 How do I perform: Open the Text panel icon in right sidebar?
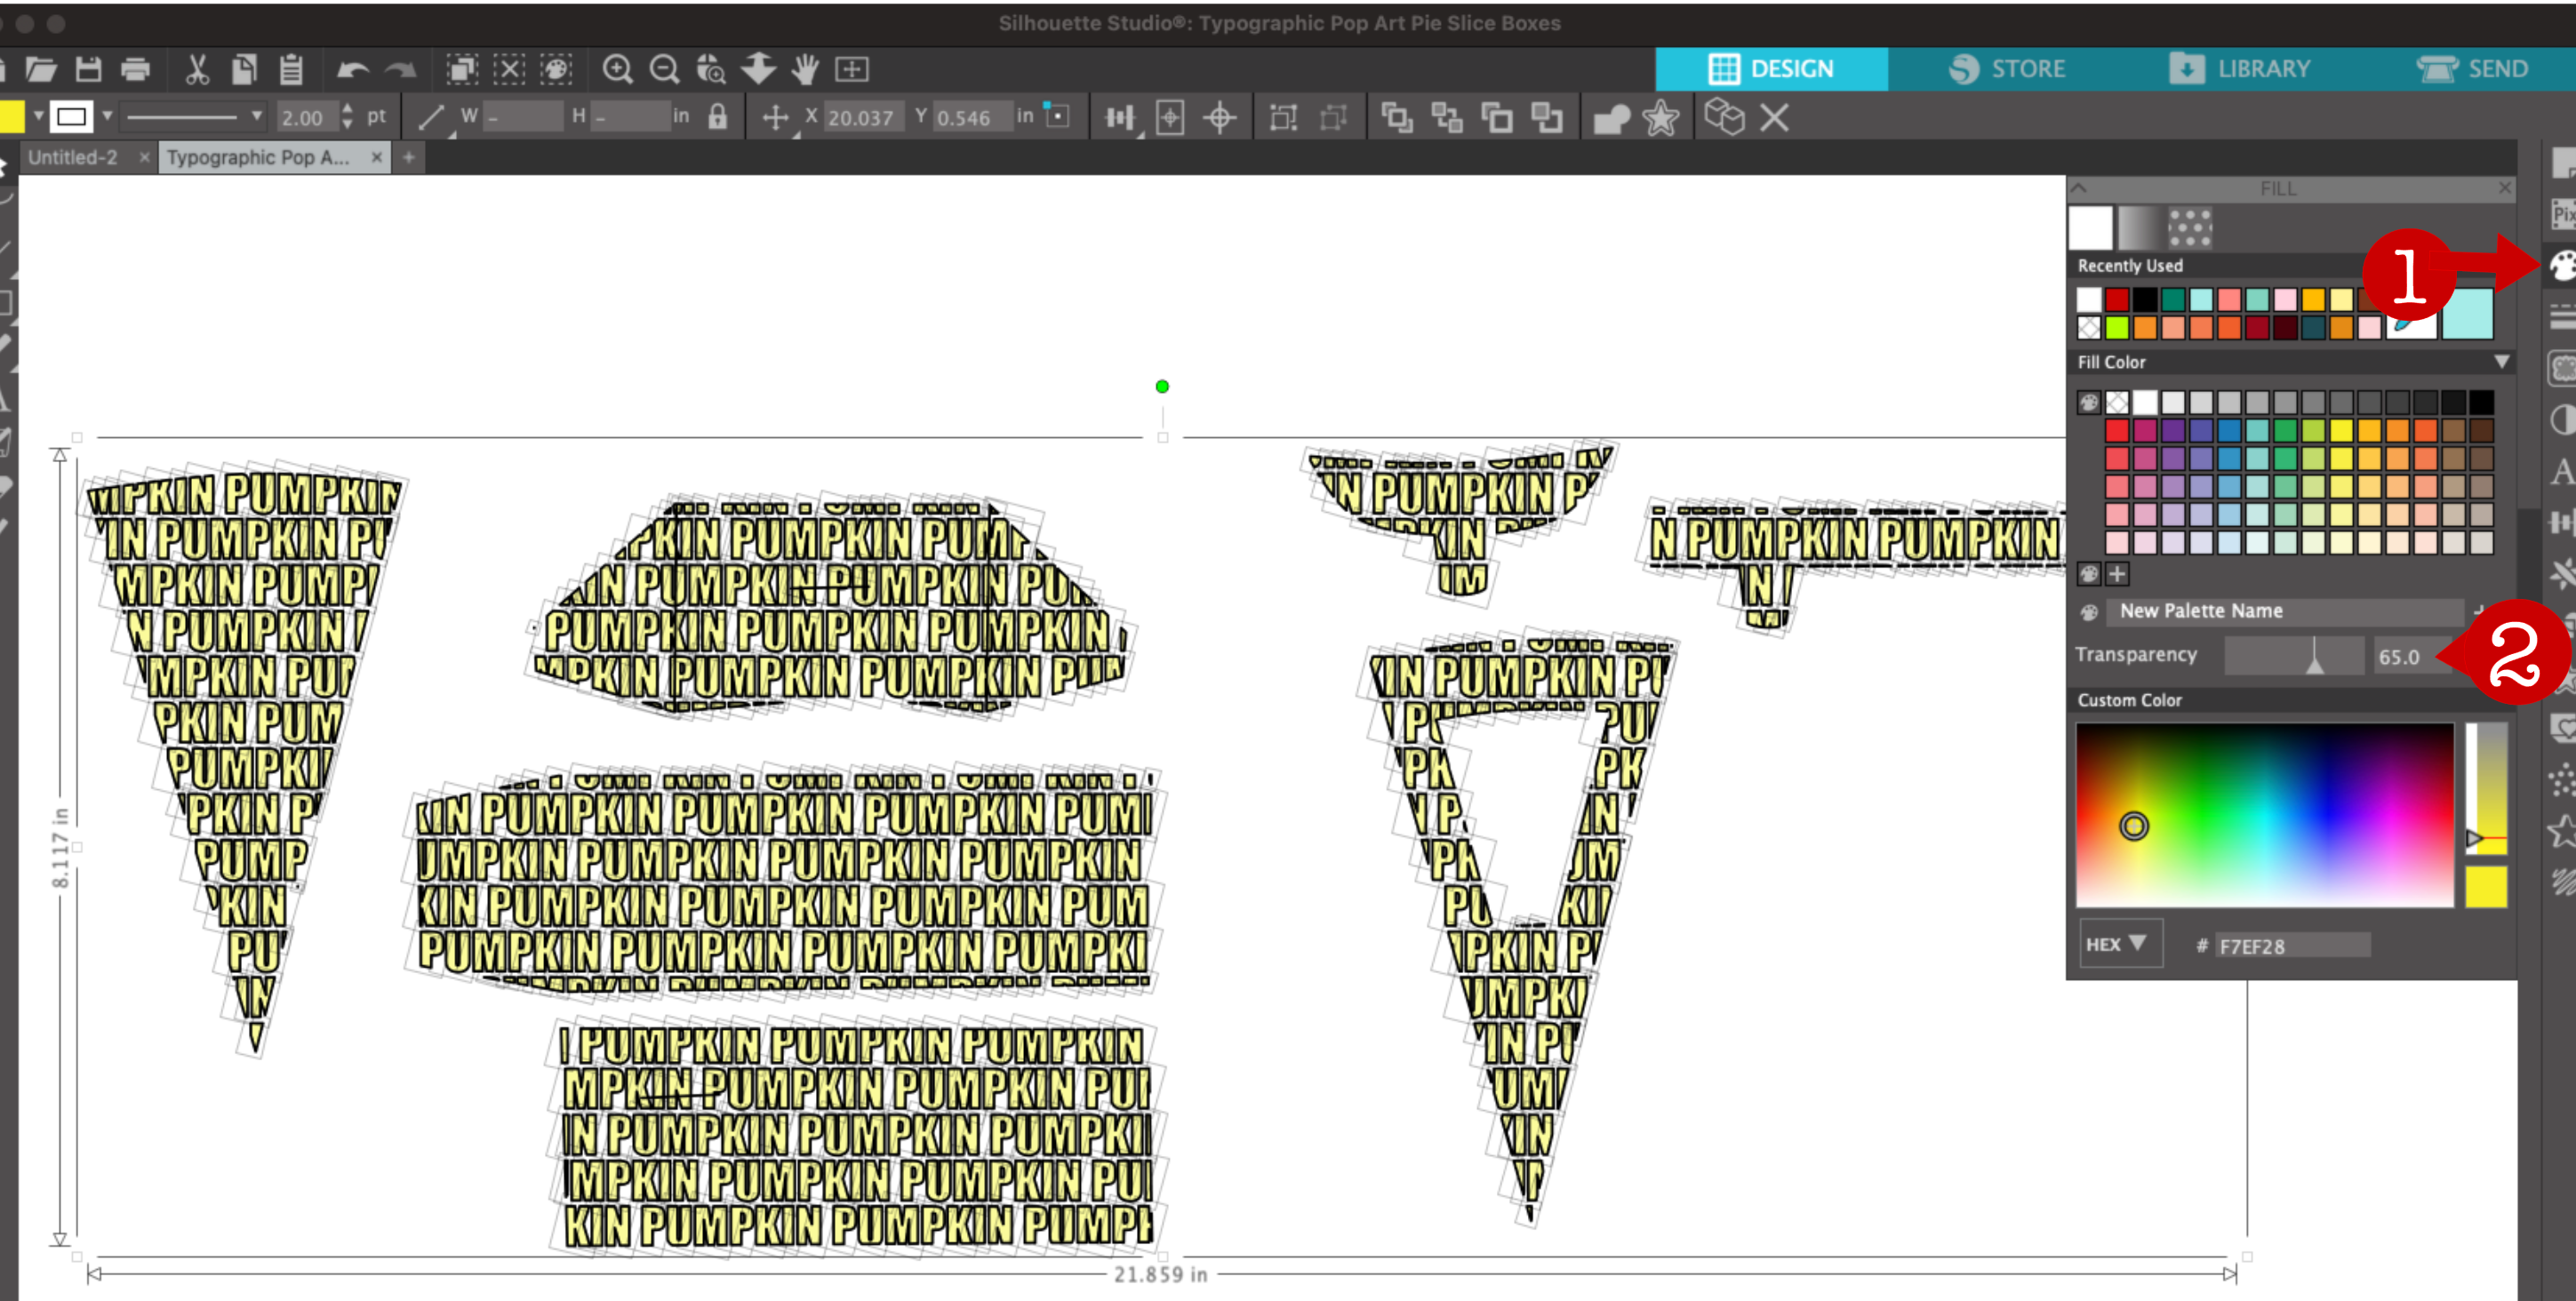[2562, 470]
